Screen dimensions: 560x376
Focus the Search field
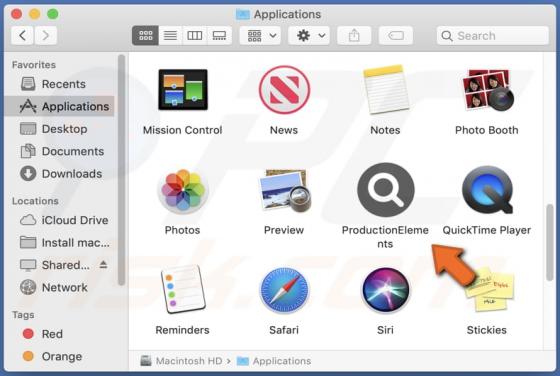[493, 35]
